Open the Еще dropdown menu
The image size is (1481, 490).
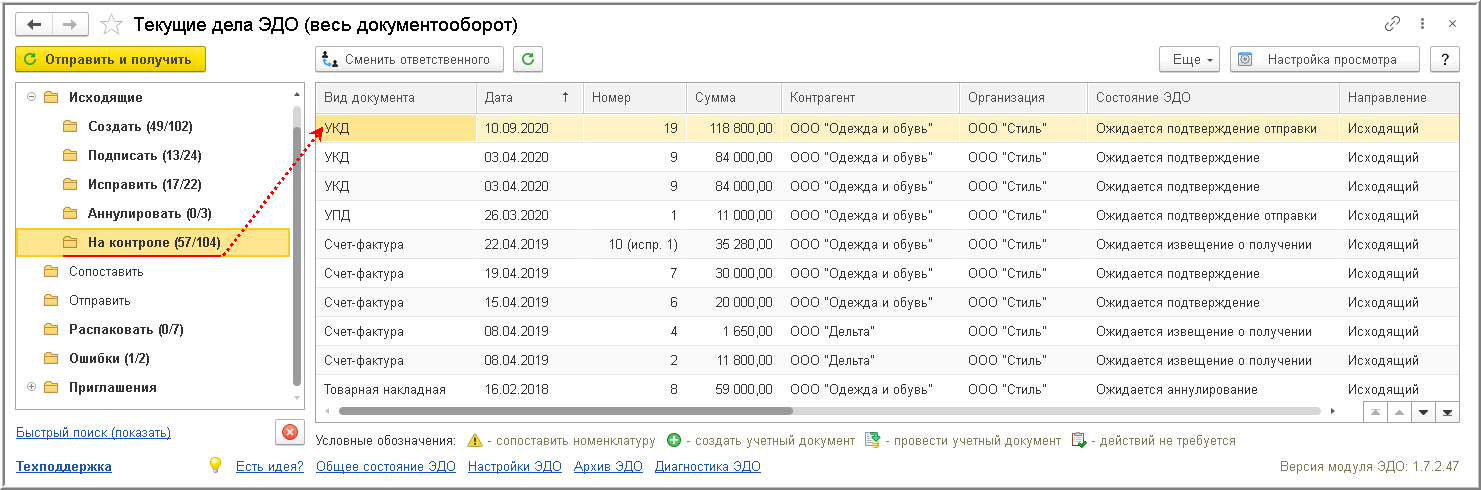(1188, 59)
